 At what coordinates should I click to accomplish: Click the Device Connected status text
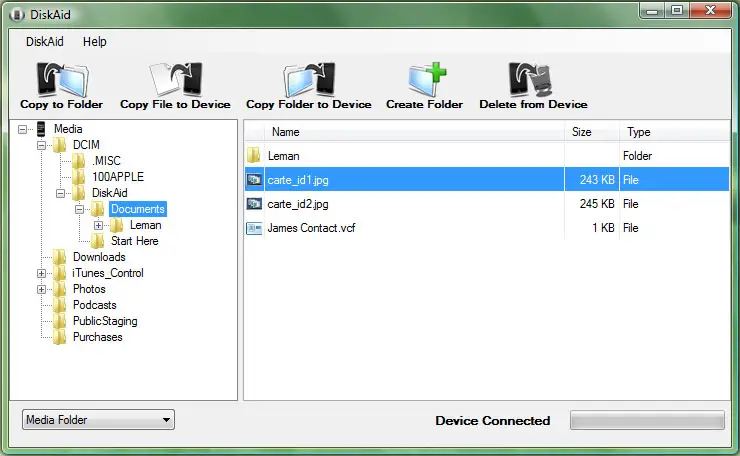point(493,421)
